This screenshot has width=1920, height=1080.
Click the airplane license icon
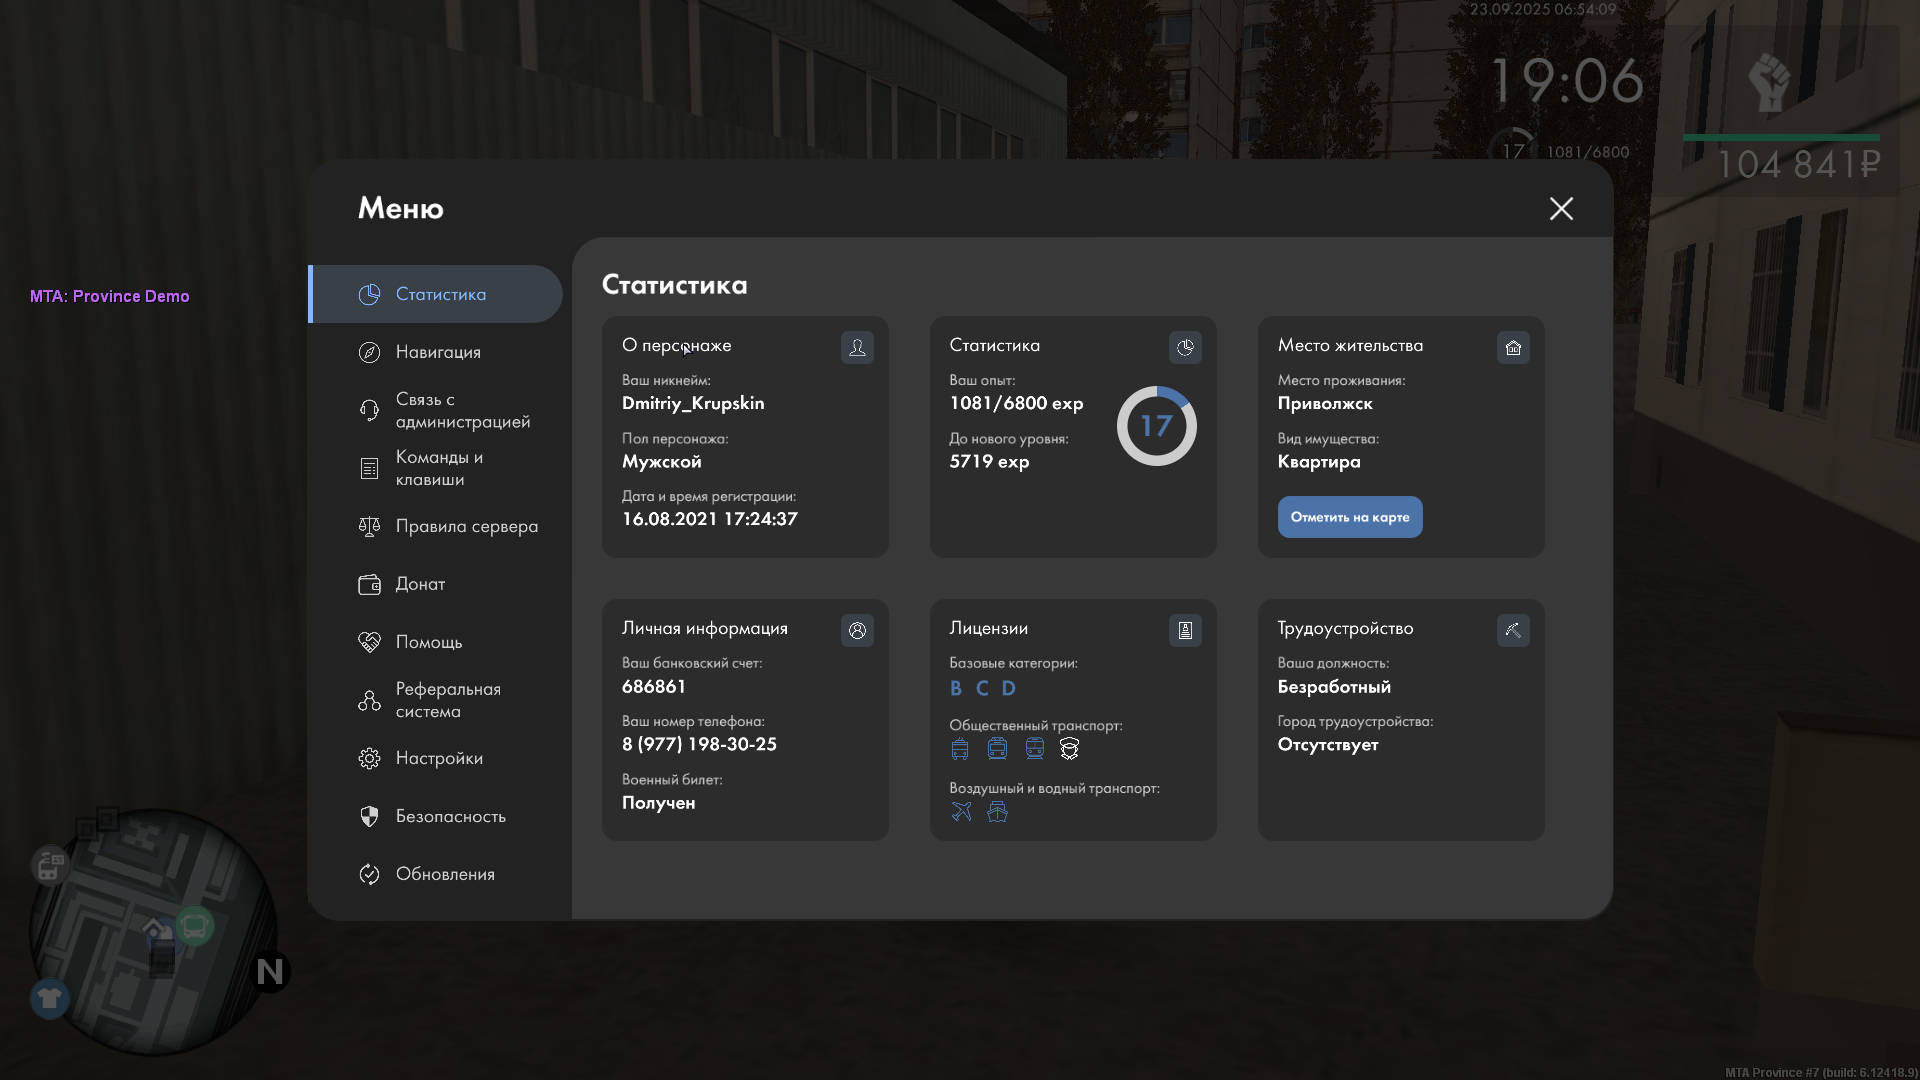pyautogui.click(x=961, y=811)
